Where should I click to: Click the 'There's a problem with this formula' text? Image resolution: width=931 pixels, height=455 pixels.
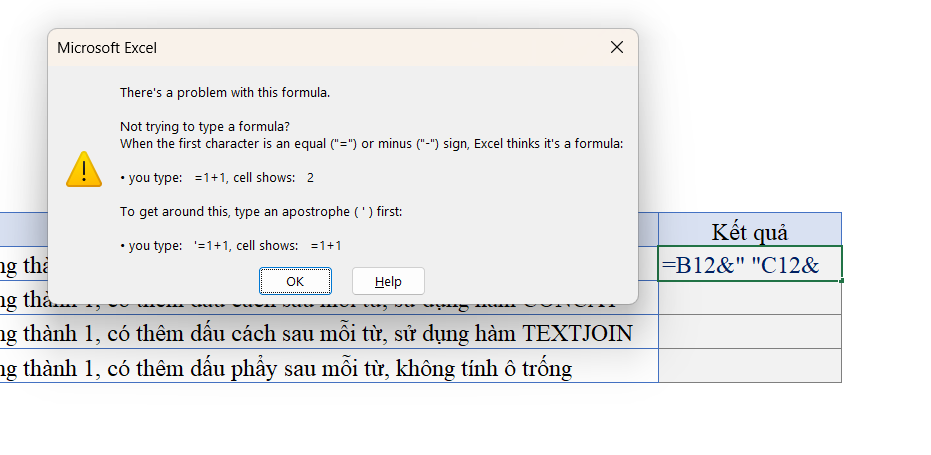coord(224,92)
